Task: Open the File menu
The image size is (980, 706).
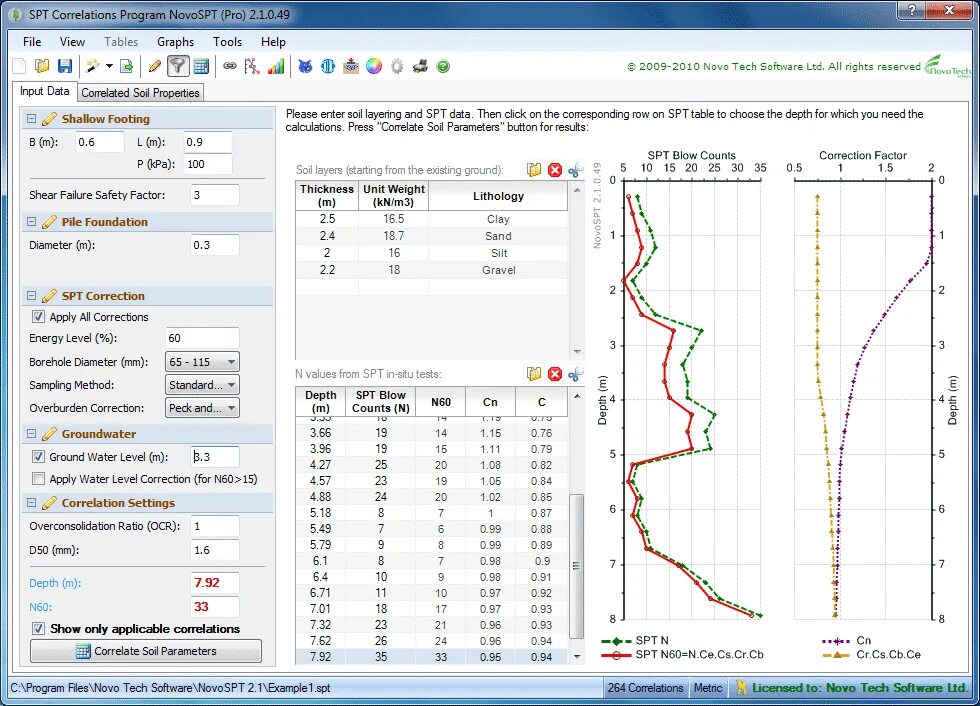Action: pyautogui.click(x=32, y=42)
